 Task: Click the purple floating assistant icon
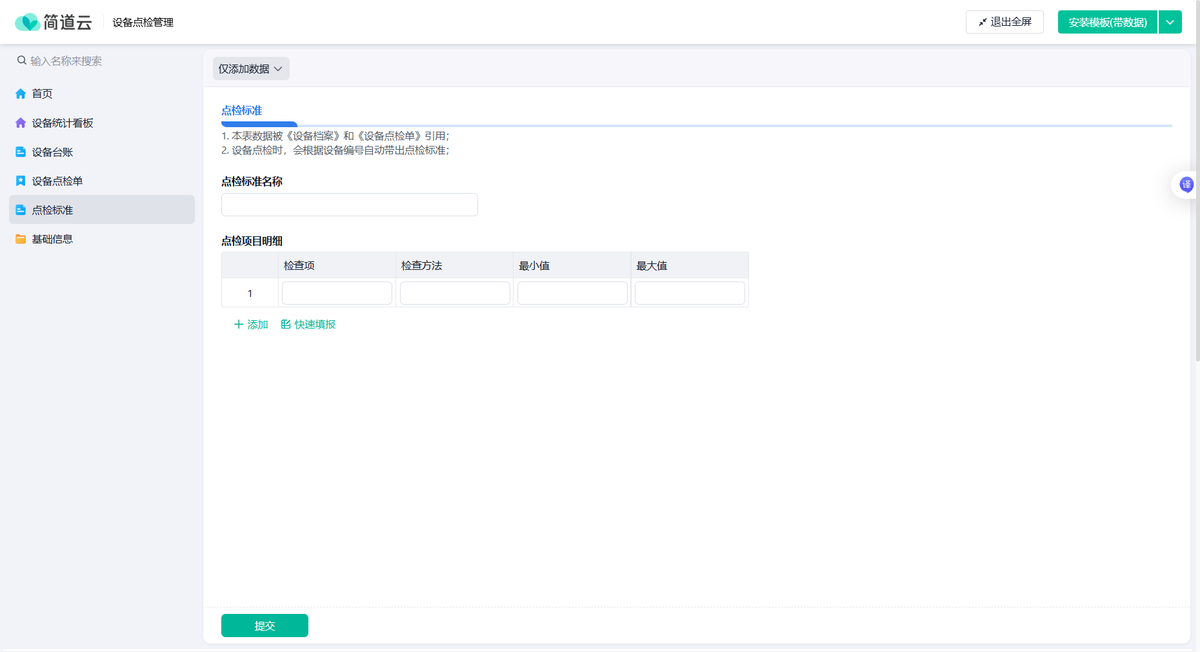click(x=1187, y=185)
